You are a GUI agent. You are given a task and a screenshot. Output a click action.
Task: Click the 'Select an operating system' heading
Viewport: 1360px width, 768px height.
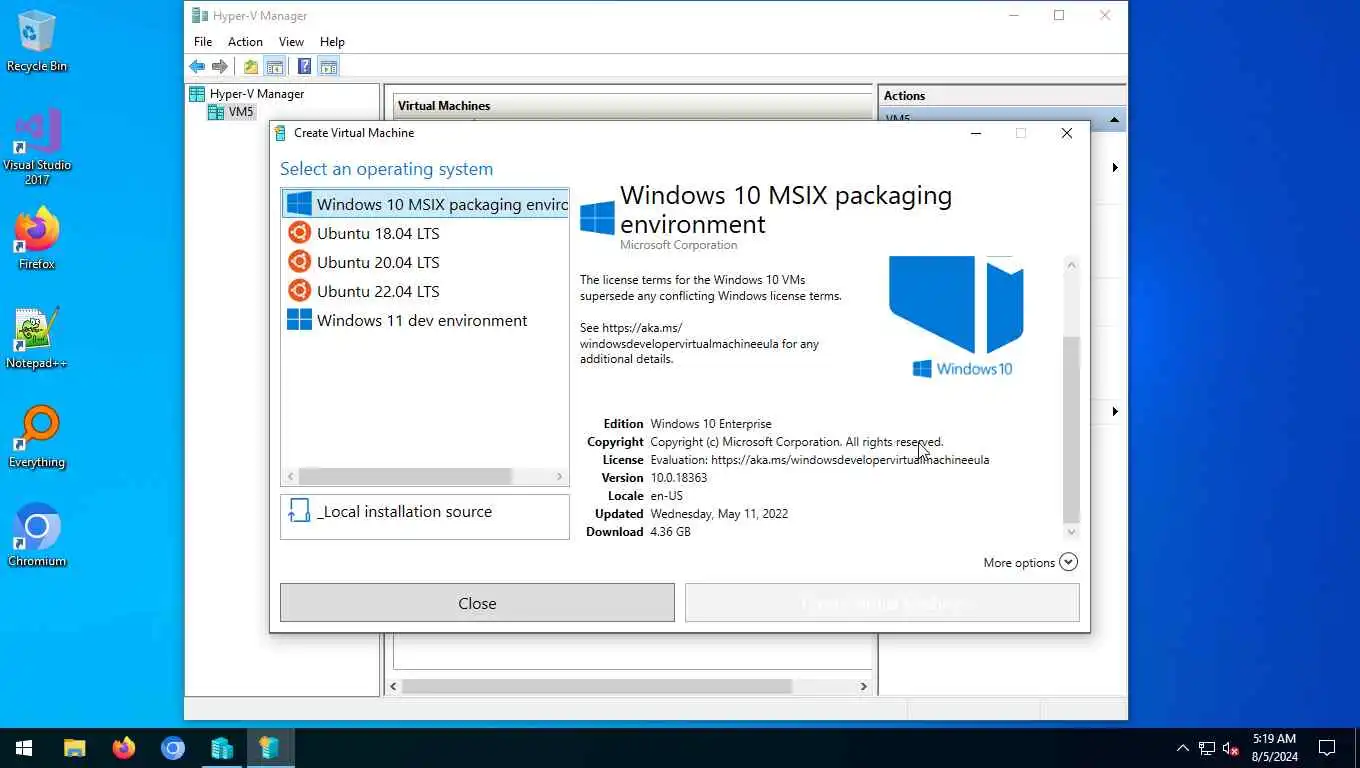(x=386, y=169)
